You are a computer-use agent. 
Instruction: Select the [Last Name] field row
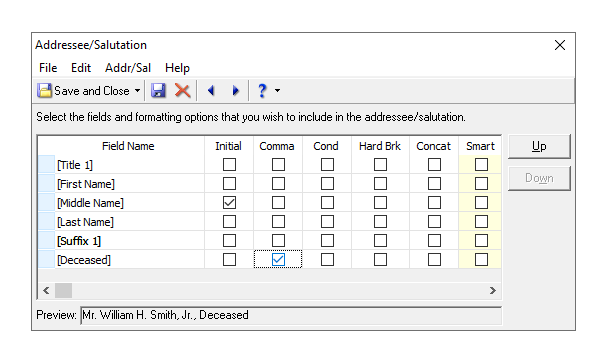[x=130, y=222]
